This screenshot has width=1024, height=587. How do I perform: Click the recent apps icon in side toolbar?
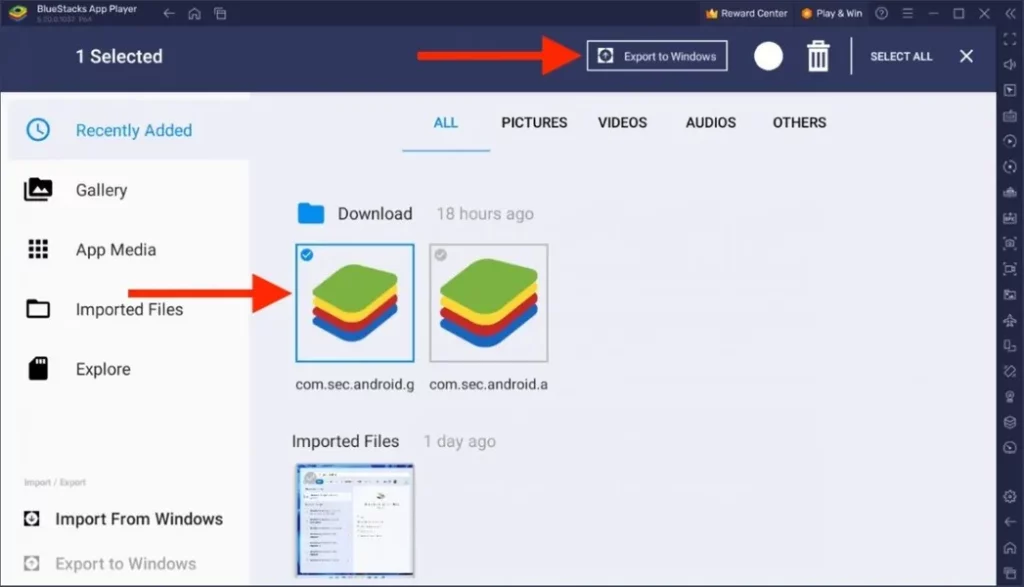point(1010,573)
